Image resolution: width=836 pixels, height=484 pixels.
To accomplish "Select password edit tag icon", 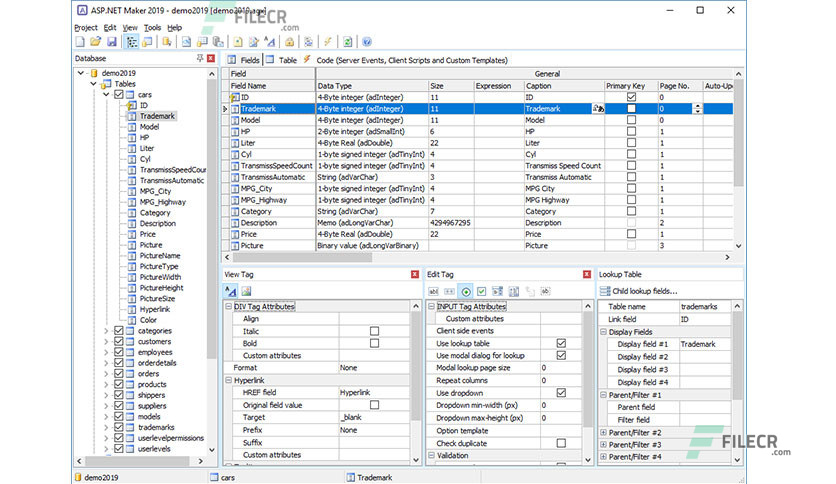I will pyautogui.click(x=449, y=291).
